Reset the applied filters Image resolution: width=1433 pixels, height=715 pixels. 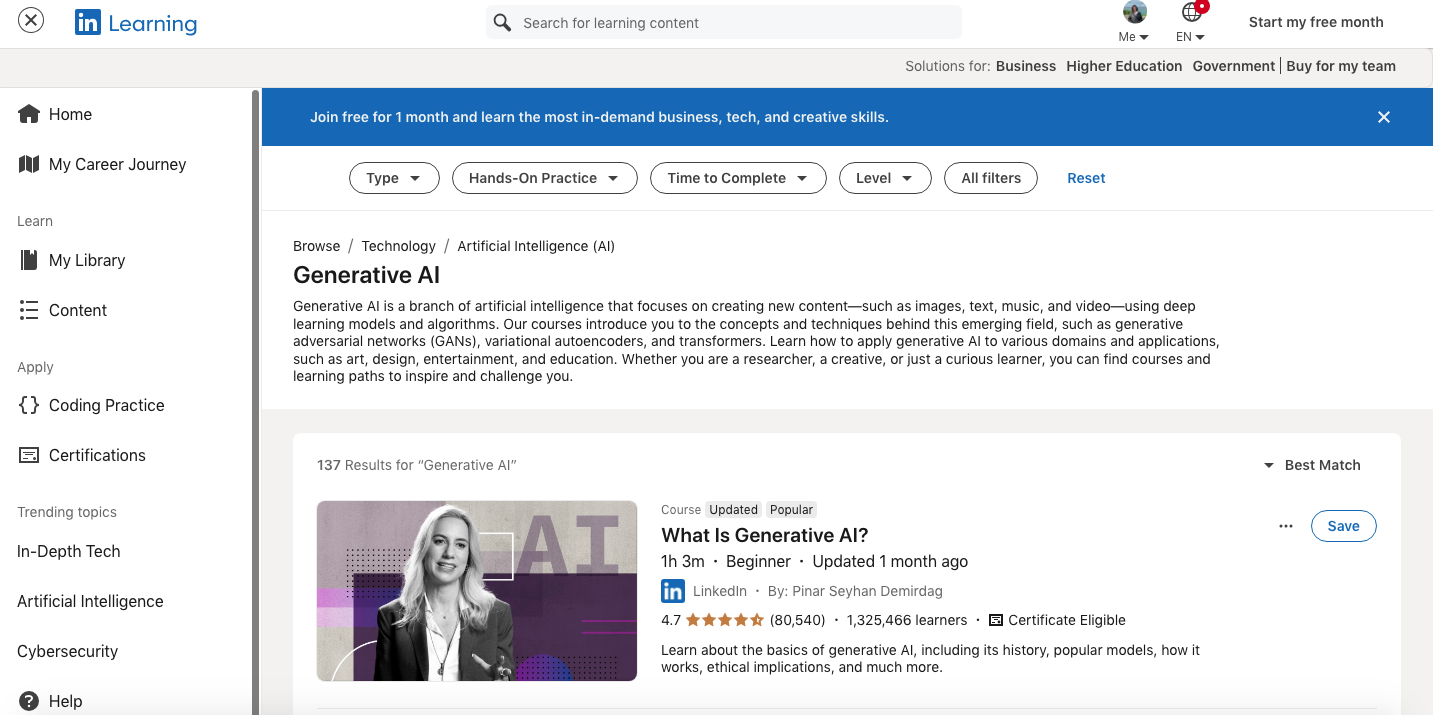click(1086, 178)
